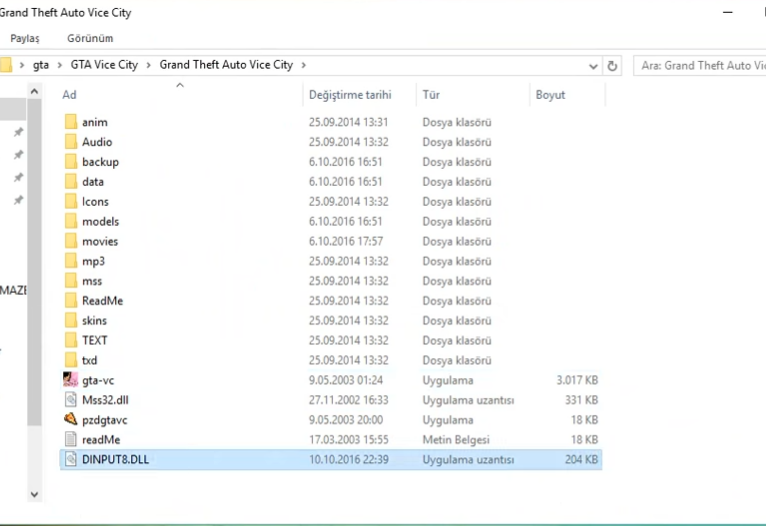Click the DINPUT8.DLL file icon
766x526 pixels.
point(70,460)
